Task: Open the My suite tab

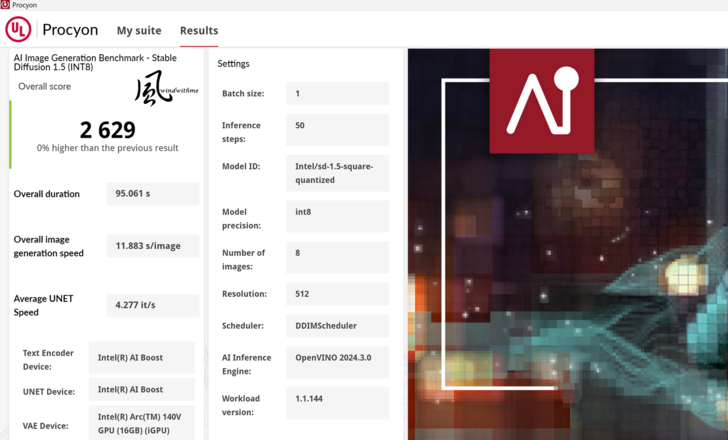Action: 139,31
